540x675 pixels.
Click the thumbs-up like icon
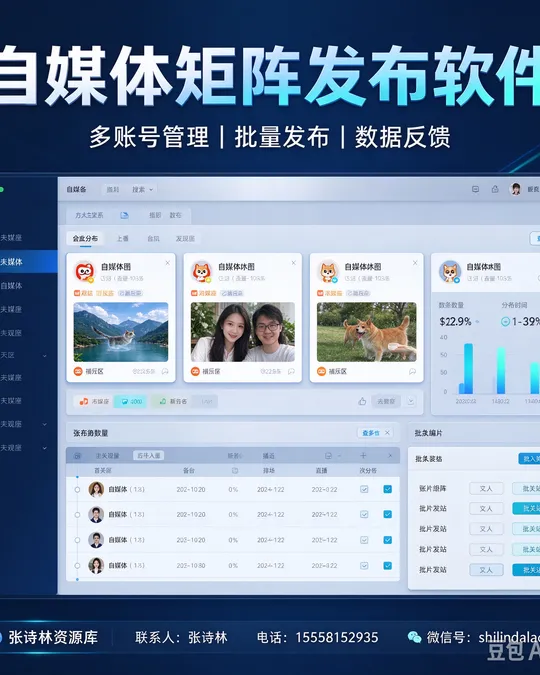tap(362, 401)
